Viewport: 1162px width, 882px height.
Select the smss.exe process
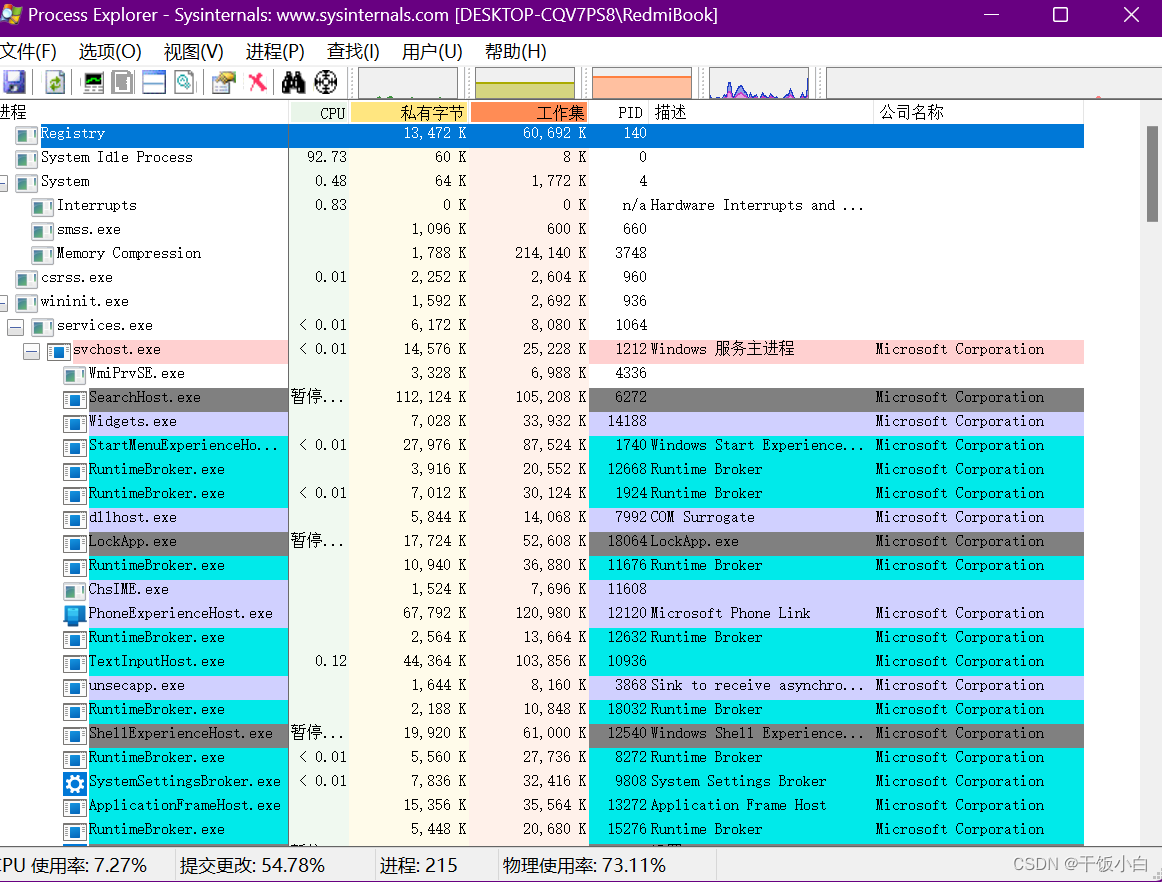[x=89, y=230]
